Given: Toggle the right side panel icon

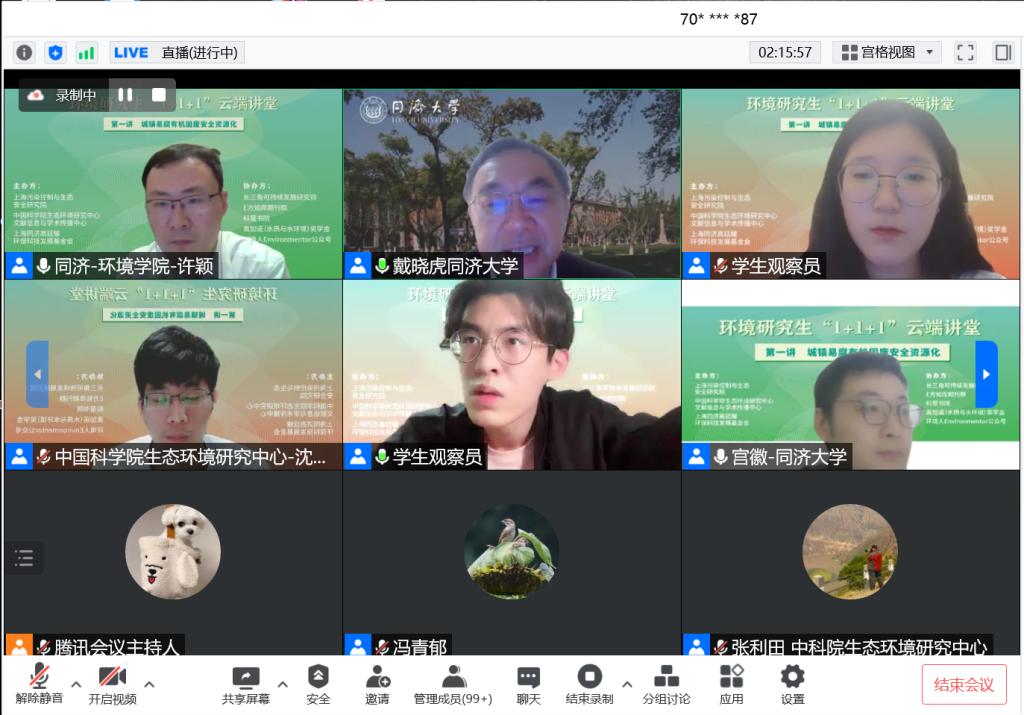Looking at the screenshot, I should tap(1002, 53).
